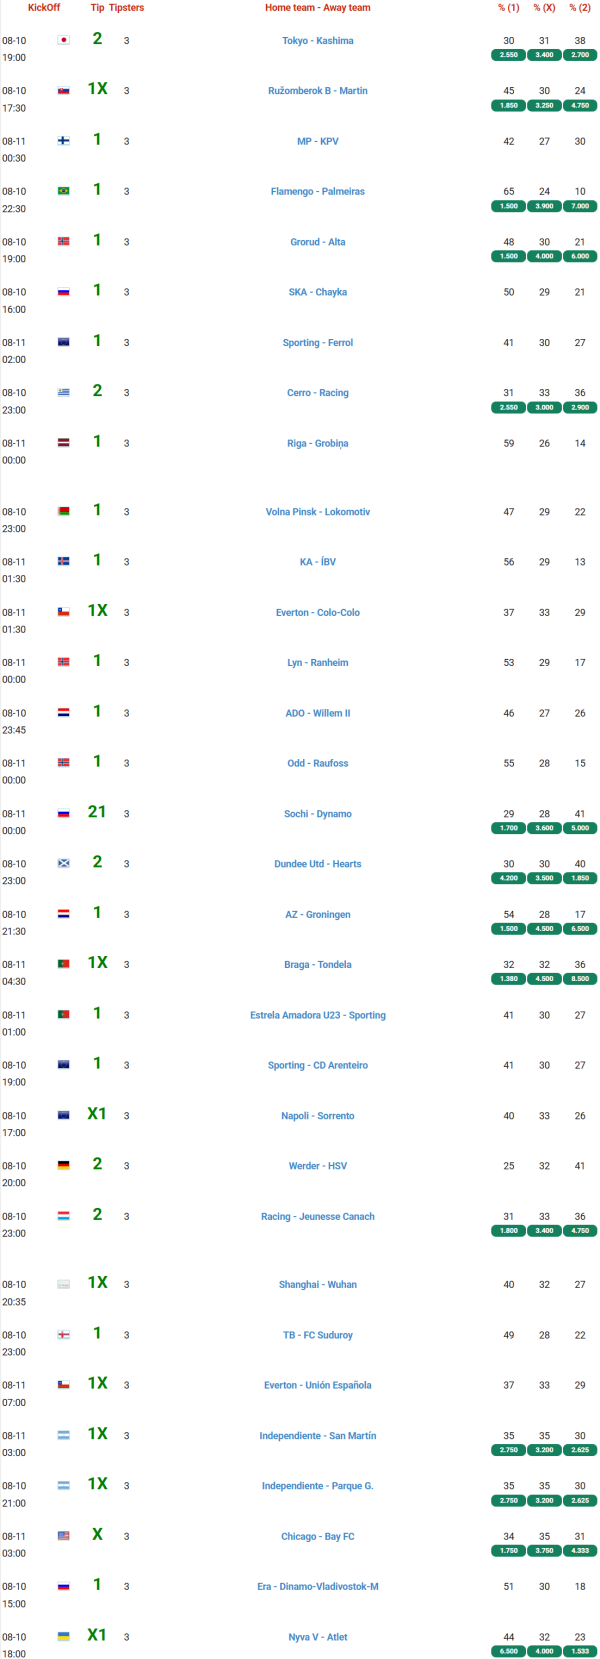Open the Independiente - San Martín match link
The image size is (600, 1659).
[317, 1436]
